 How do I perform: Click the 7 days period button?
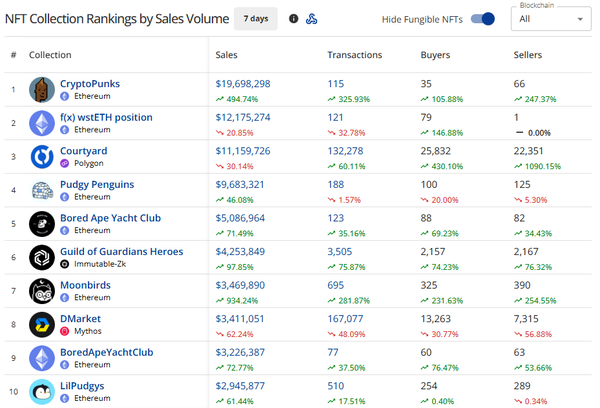point(256,18)
